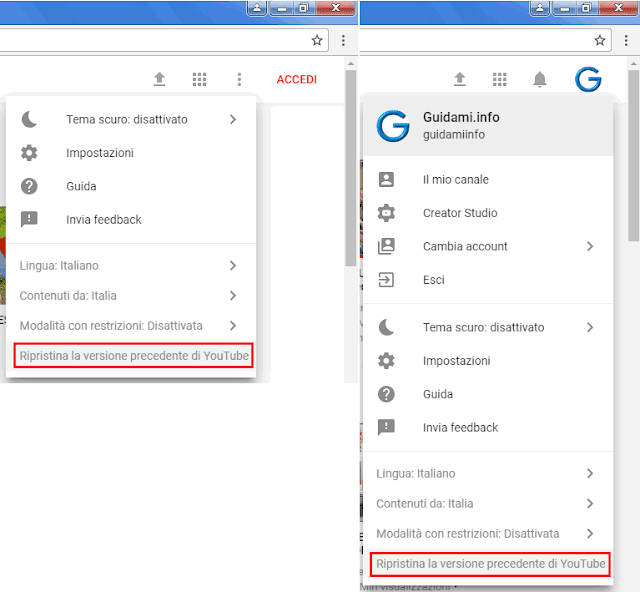
Task: Click Chrome profile button in left title bar
Action: [x=257, y=8]
